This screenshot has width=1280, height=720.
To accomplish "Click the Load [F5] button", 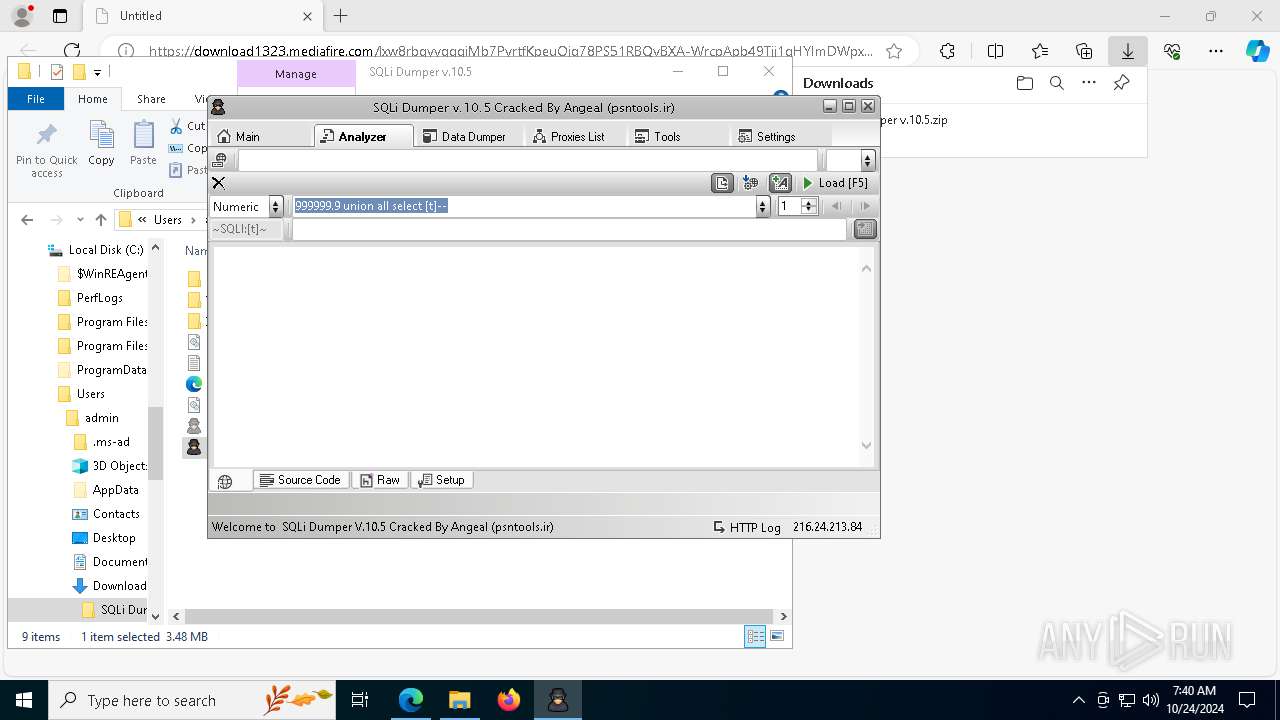I will click(x=836, y=183).
